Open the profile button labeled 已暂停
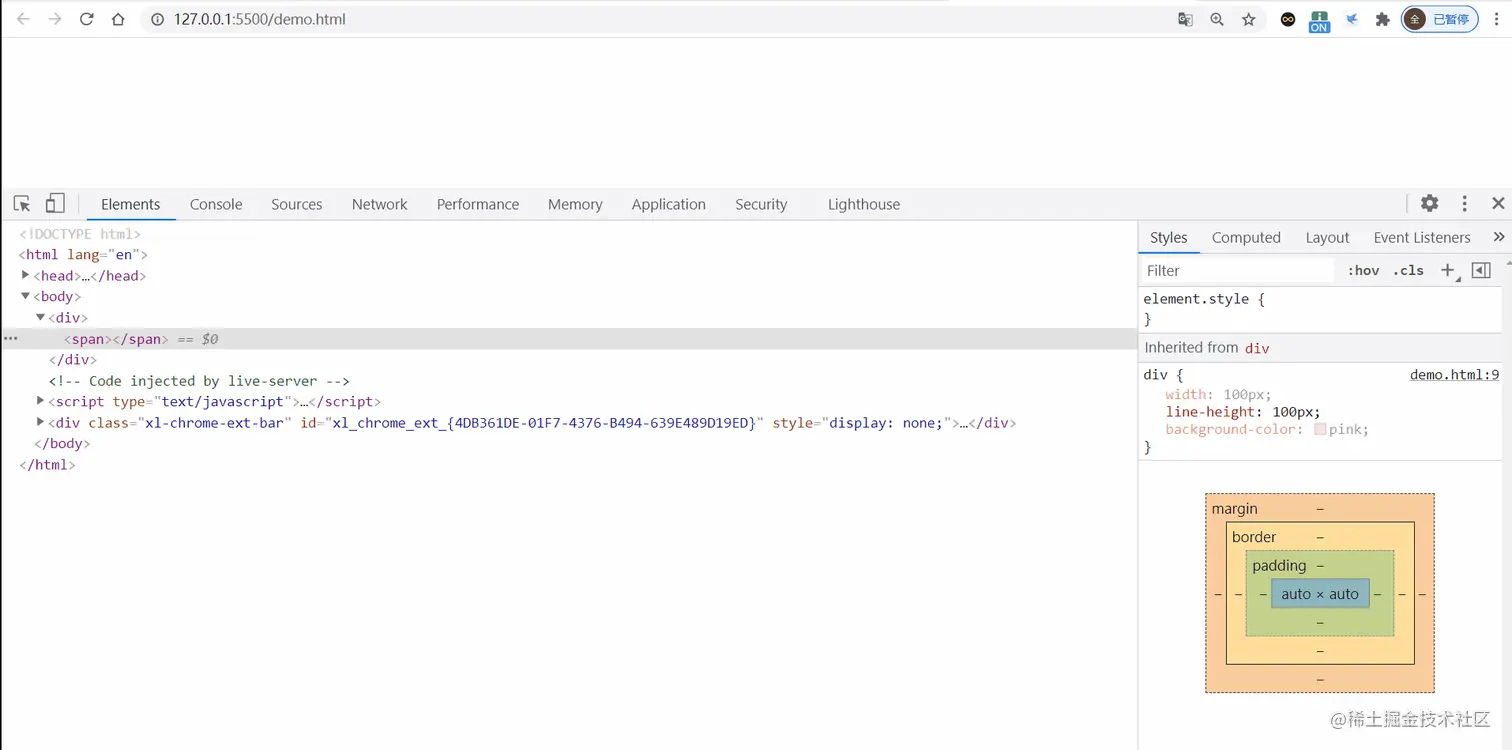This screenshot has width=1512, height=750. click(x=1440, y=19)
